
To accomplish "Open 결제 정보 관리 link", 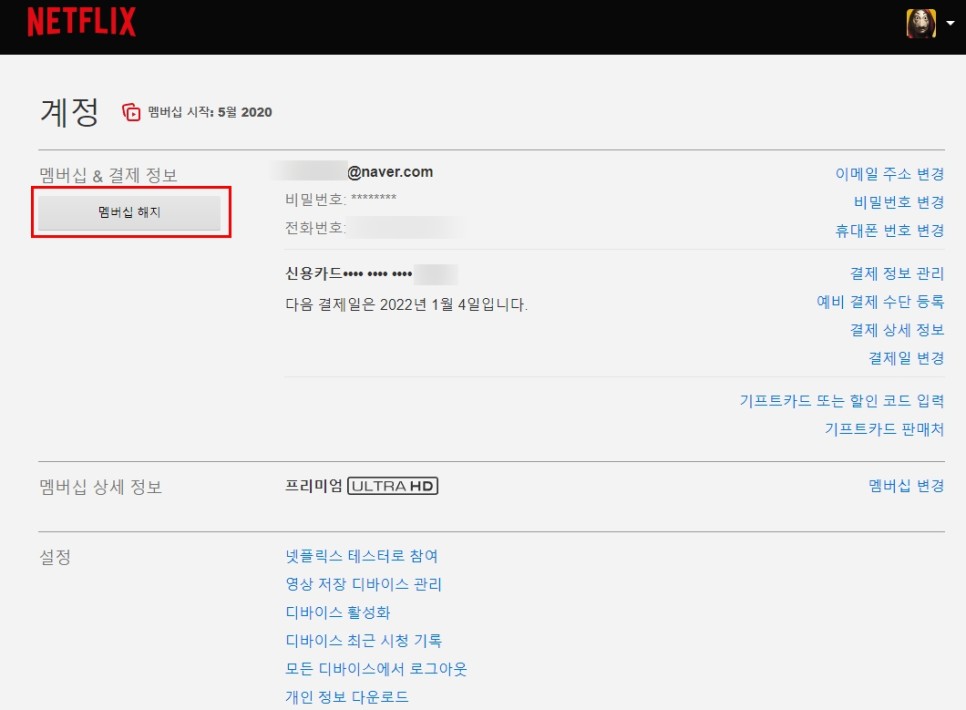I will coord(897,273).
